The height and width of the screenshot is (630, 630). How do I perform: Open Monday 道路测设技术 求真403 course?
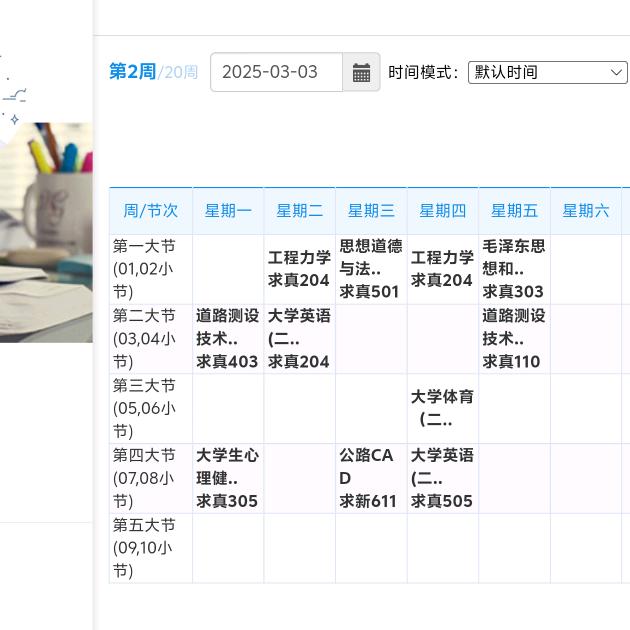pos(228,339)
